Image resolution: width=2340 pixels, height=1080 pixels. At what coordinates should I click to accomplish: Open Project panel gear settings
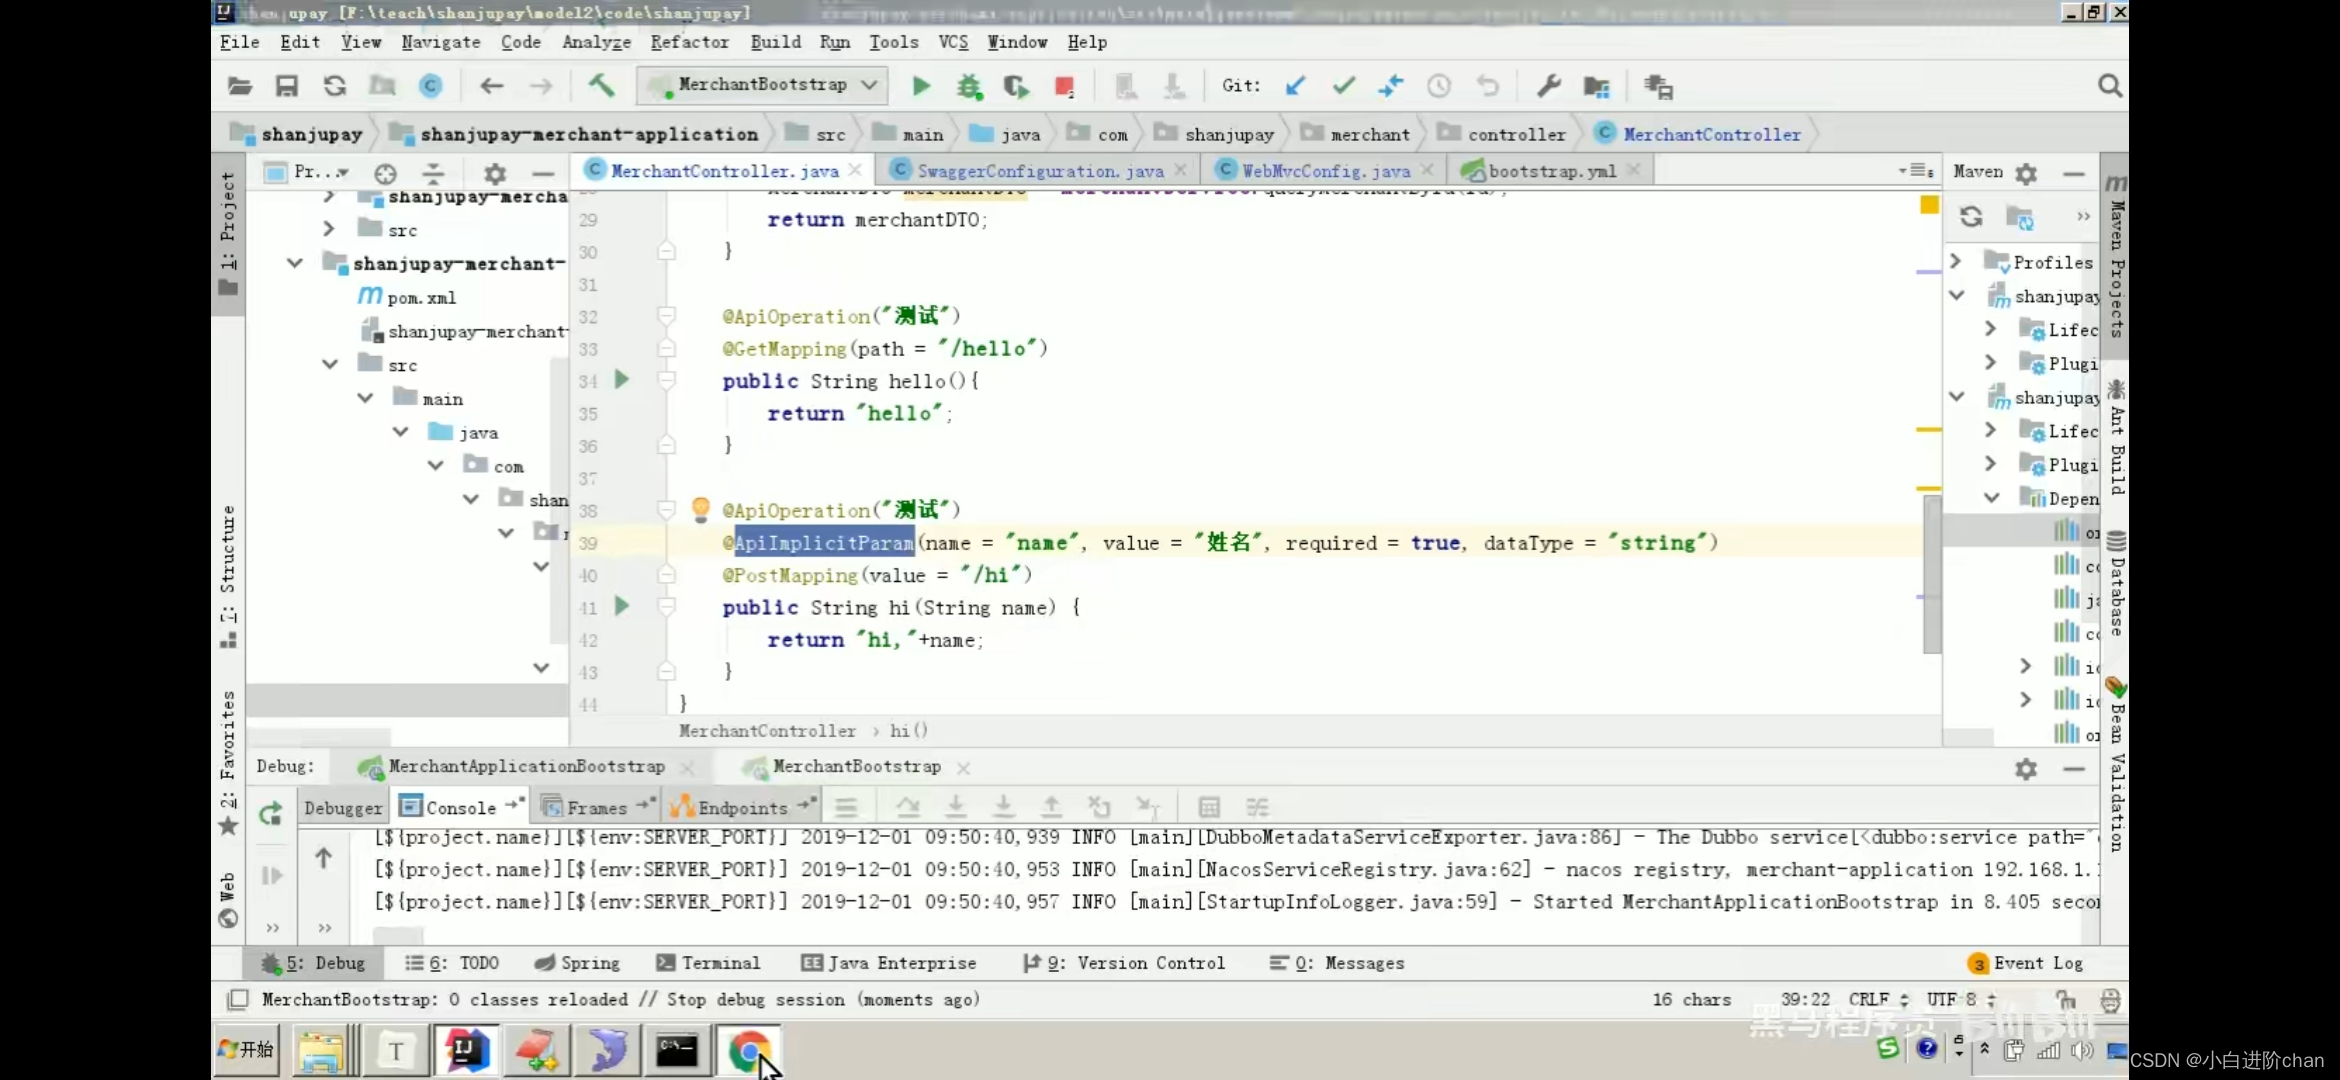pos(495,173)
